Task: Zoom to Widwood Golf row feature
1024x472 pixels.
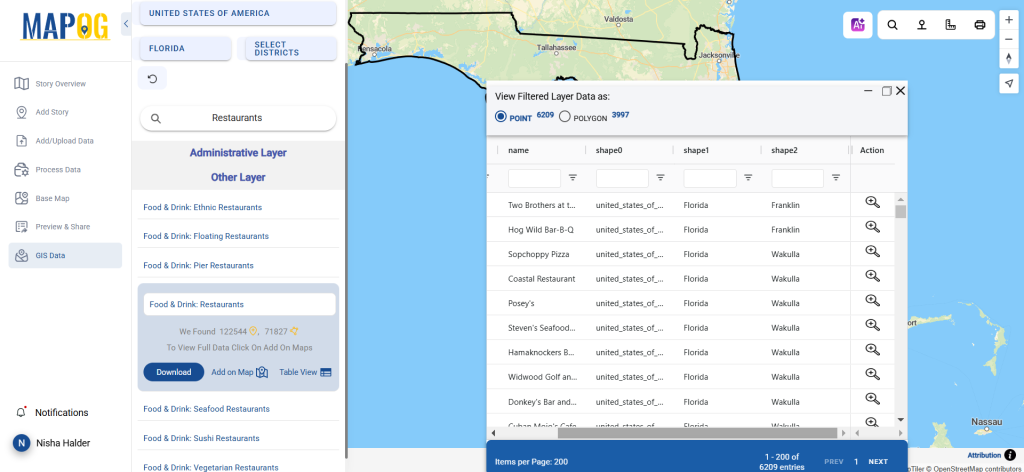Action: (872, 374)
